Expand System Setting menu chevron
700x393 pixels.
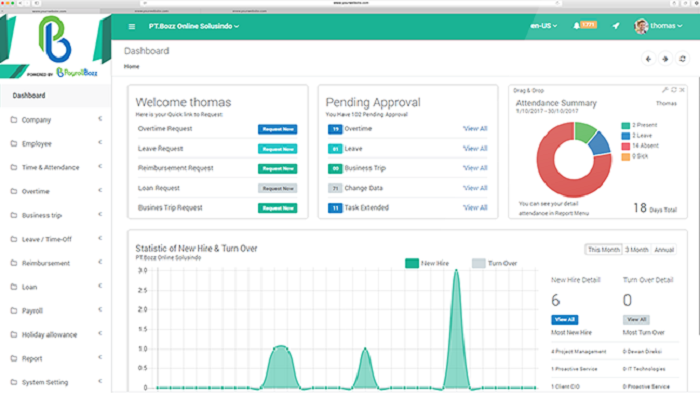(100, 381)
